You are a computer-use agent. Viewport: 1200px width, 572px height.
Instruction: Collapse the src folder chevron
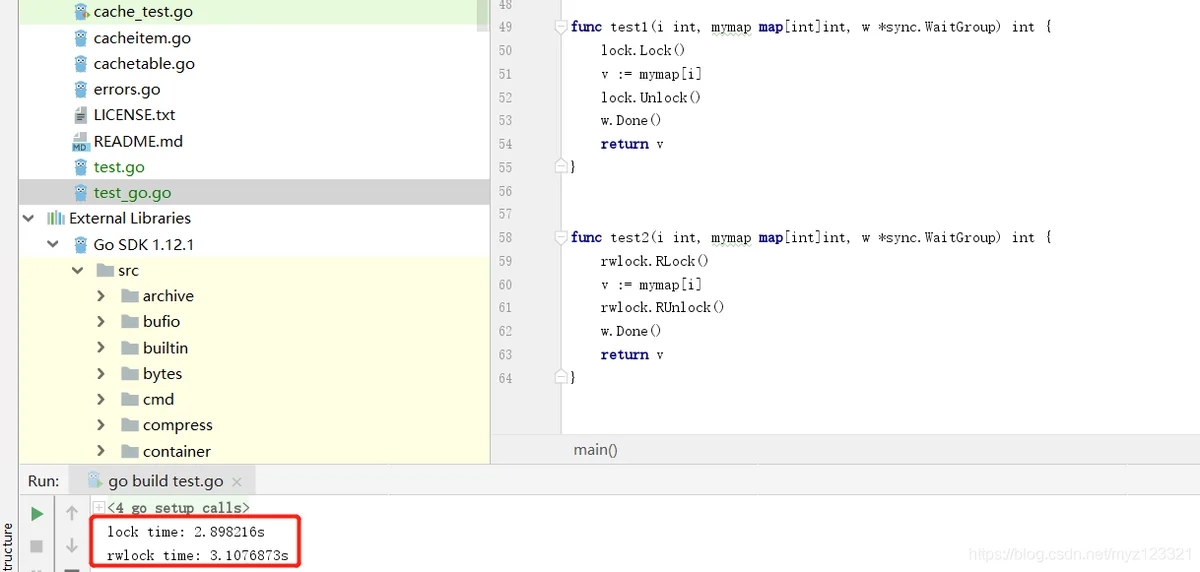[x=77, y=270]
